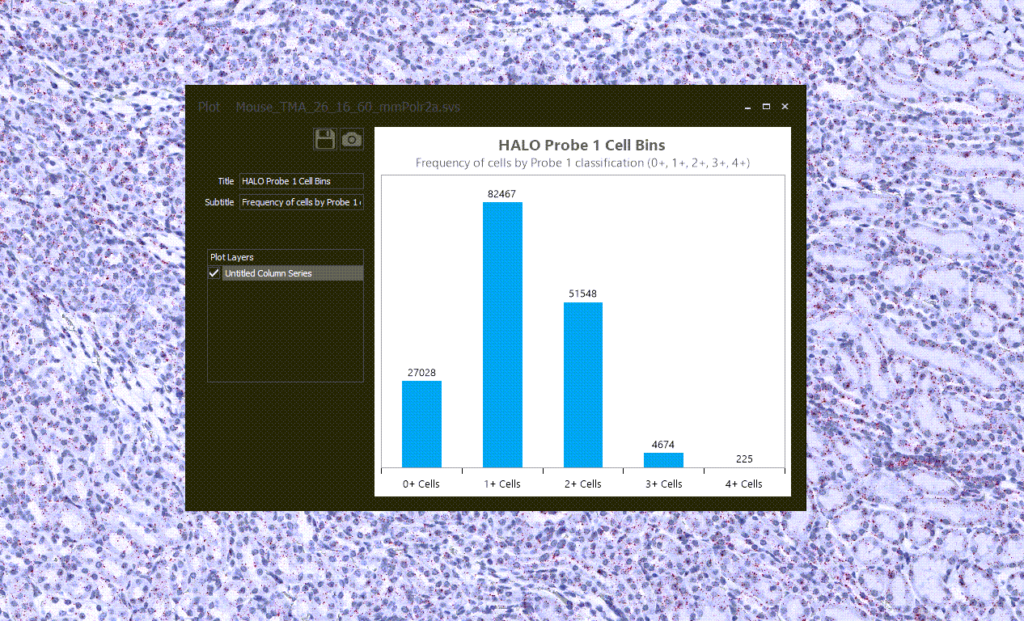Click the 225 value label on the chart
1024x621 pixels.
pyautogui.click(x=742, y=459)
